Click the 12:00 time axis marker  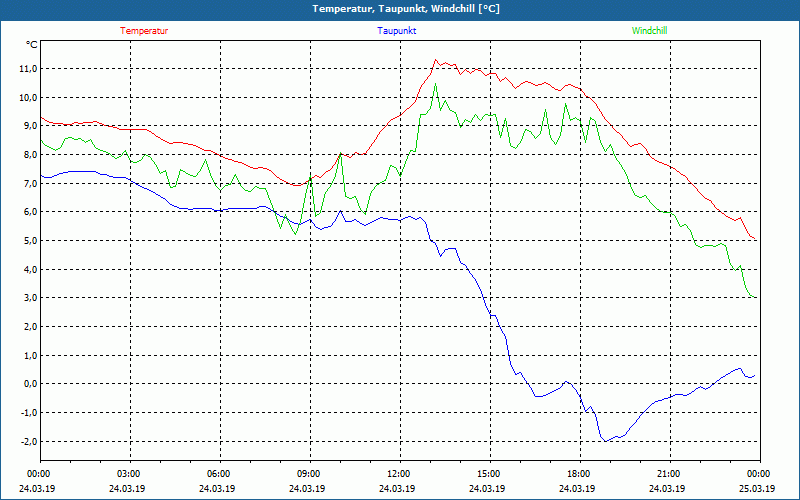tap(399, 474)
